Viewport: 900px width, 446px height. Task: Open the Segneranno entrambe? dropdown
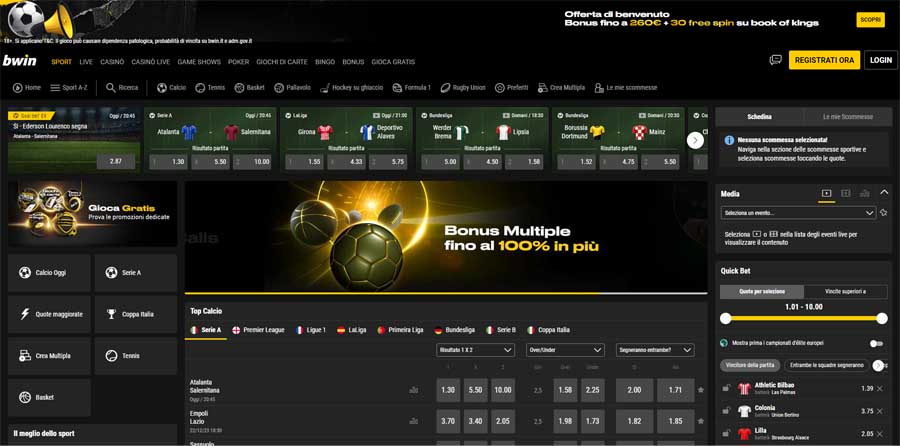point(655,350)
